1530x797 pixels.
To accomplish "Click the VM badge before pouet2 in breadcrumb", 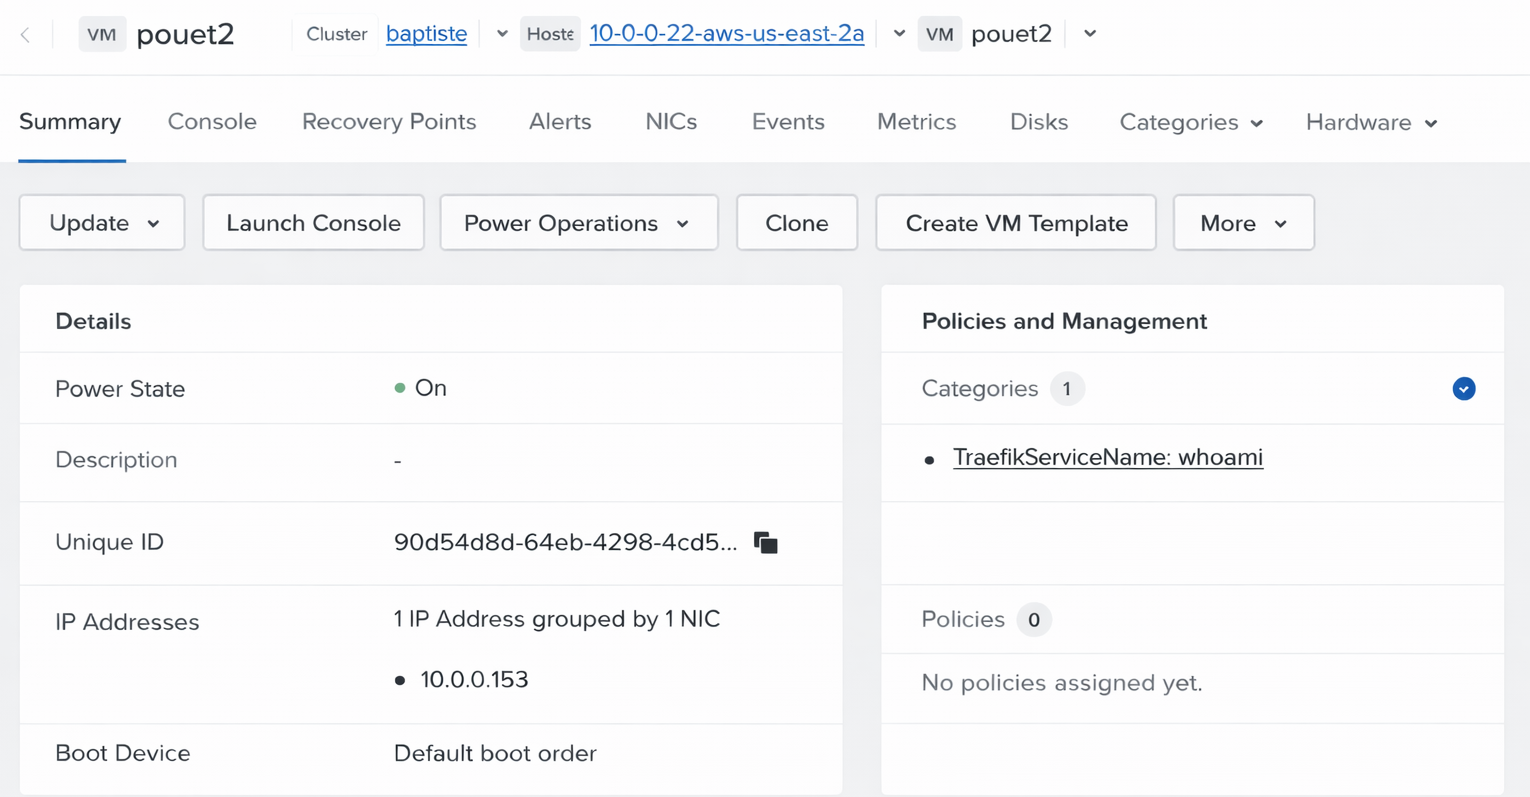I will 939,33.
